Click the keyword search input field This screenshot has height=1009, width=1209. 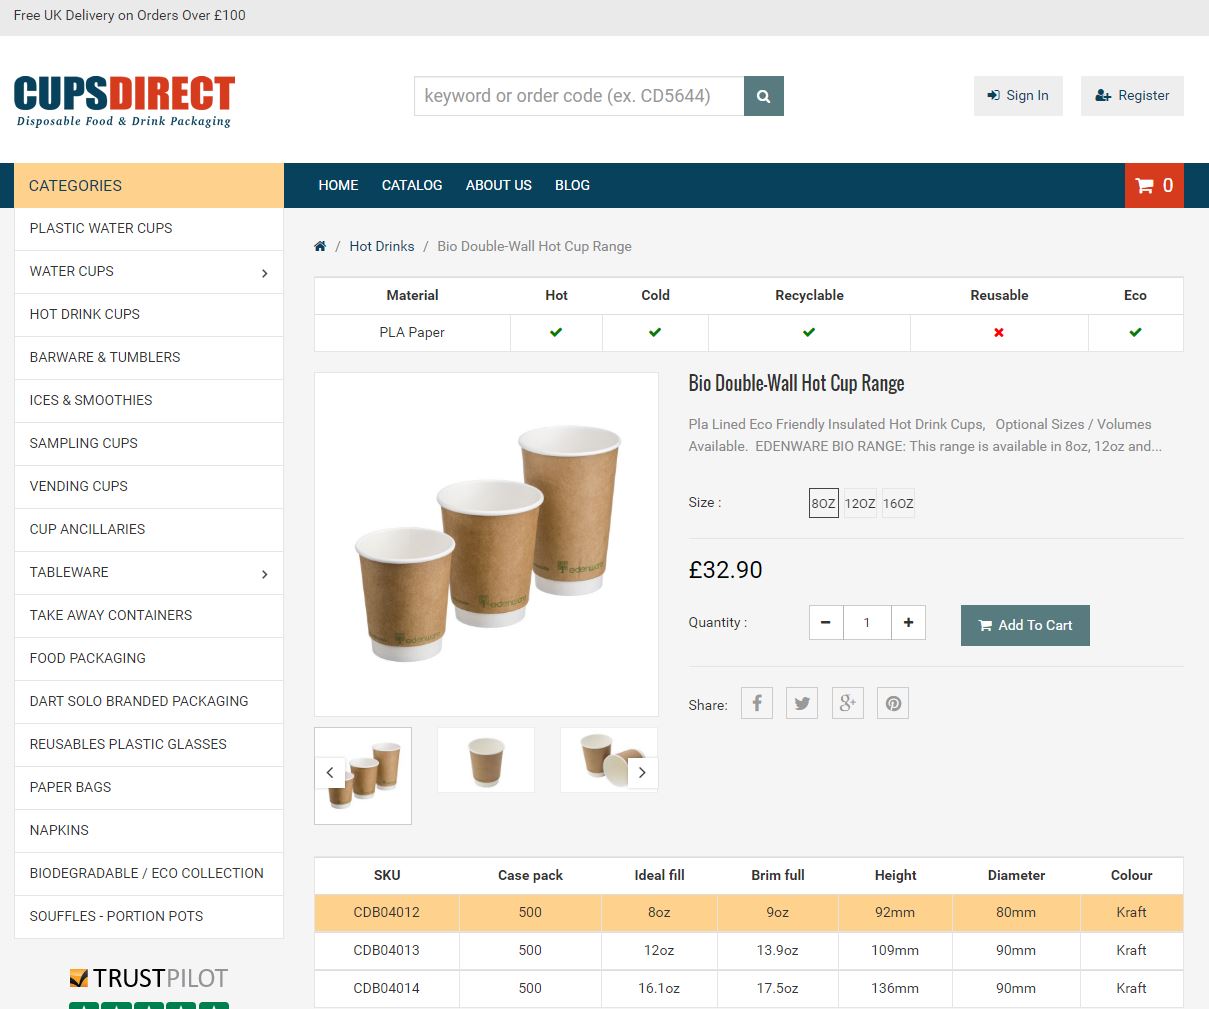click(579, 96)
